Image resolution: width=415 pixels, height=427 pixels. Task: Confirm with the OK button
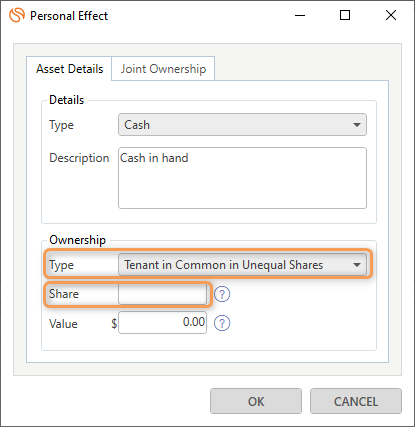click(x=256, y=401)
